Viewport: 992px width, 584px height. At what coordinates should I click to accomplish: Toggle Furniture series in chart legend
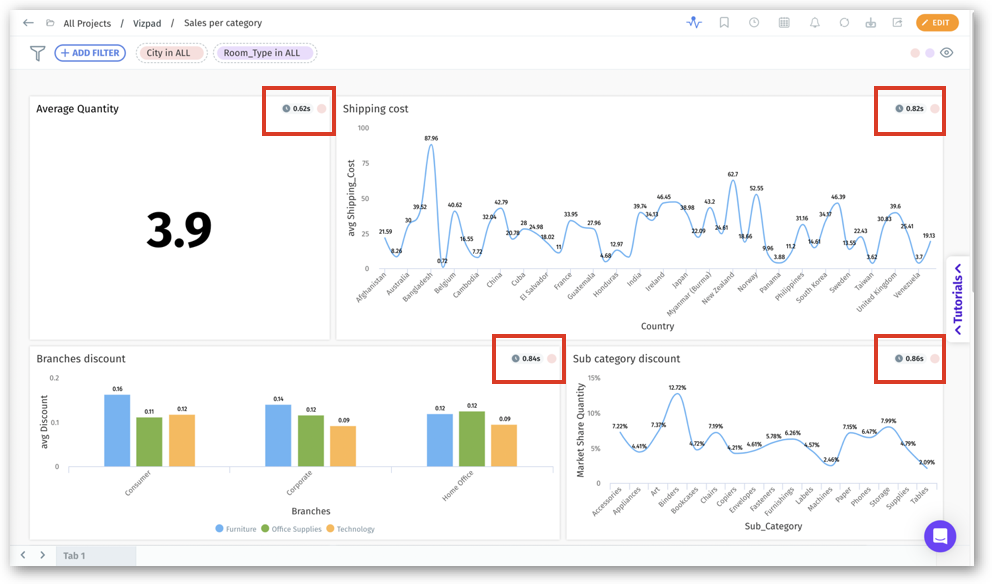tap(236, 529)
